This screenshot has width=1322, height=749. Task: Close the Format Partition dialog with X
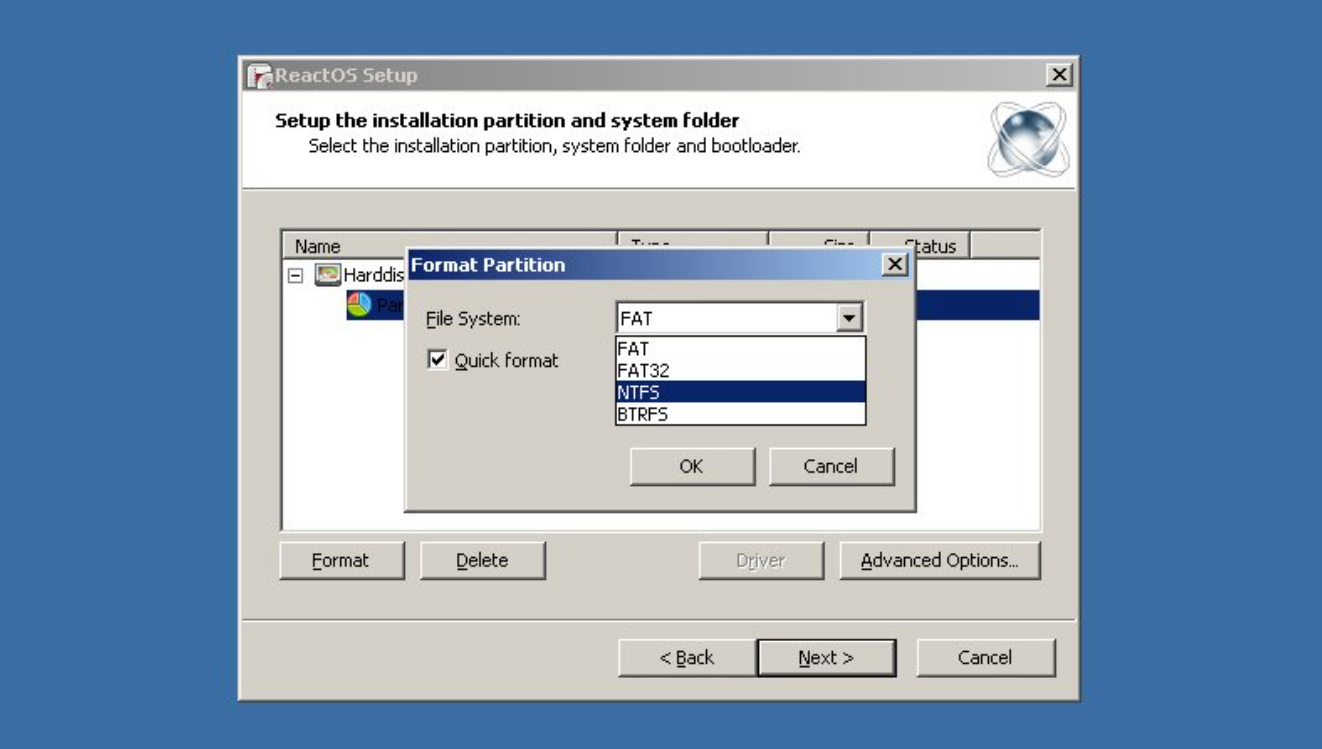(x=896, y=265)
